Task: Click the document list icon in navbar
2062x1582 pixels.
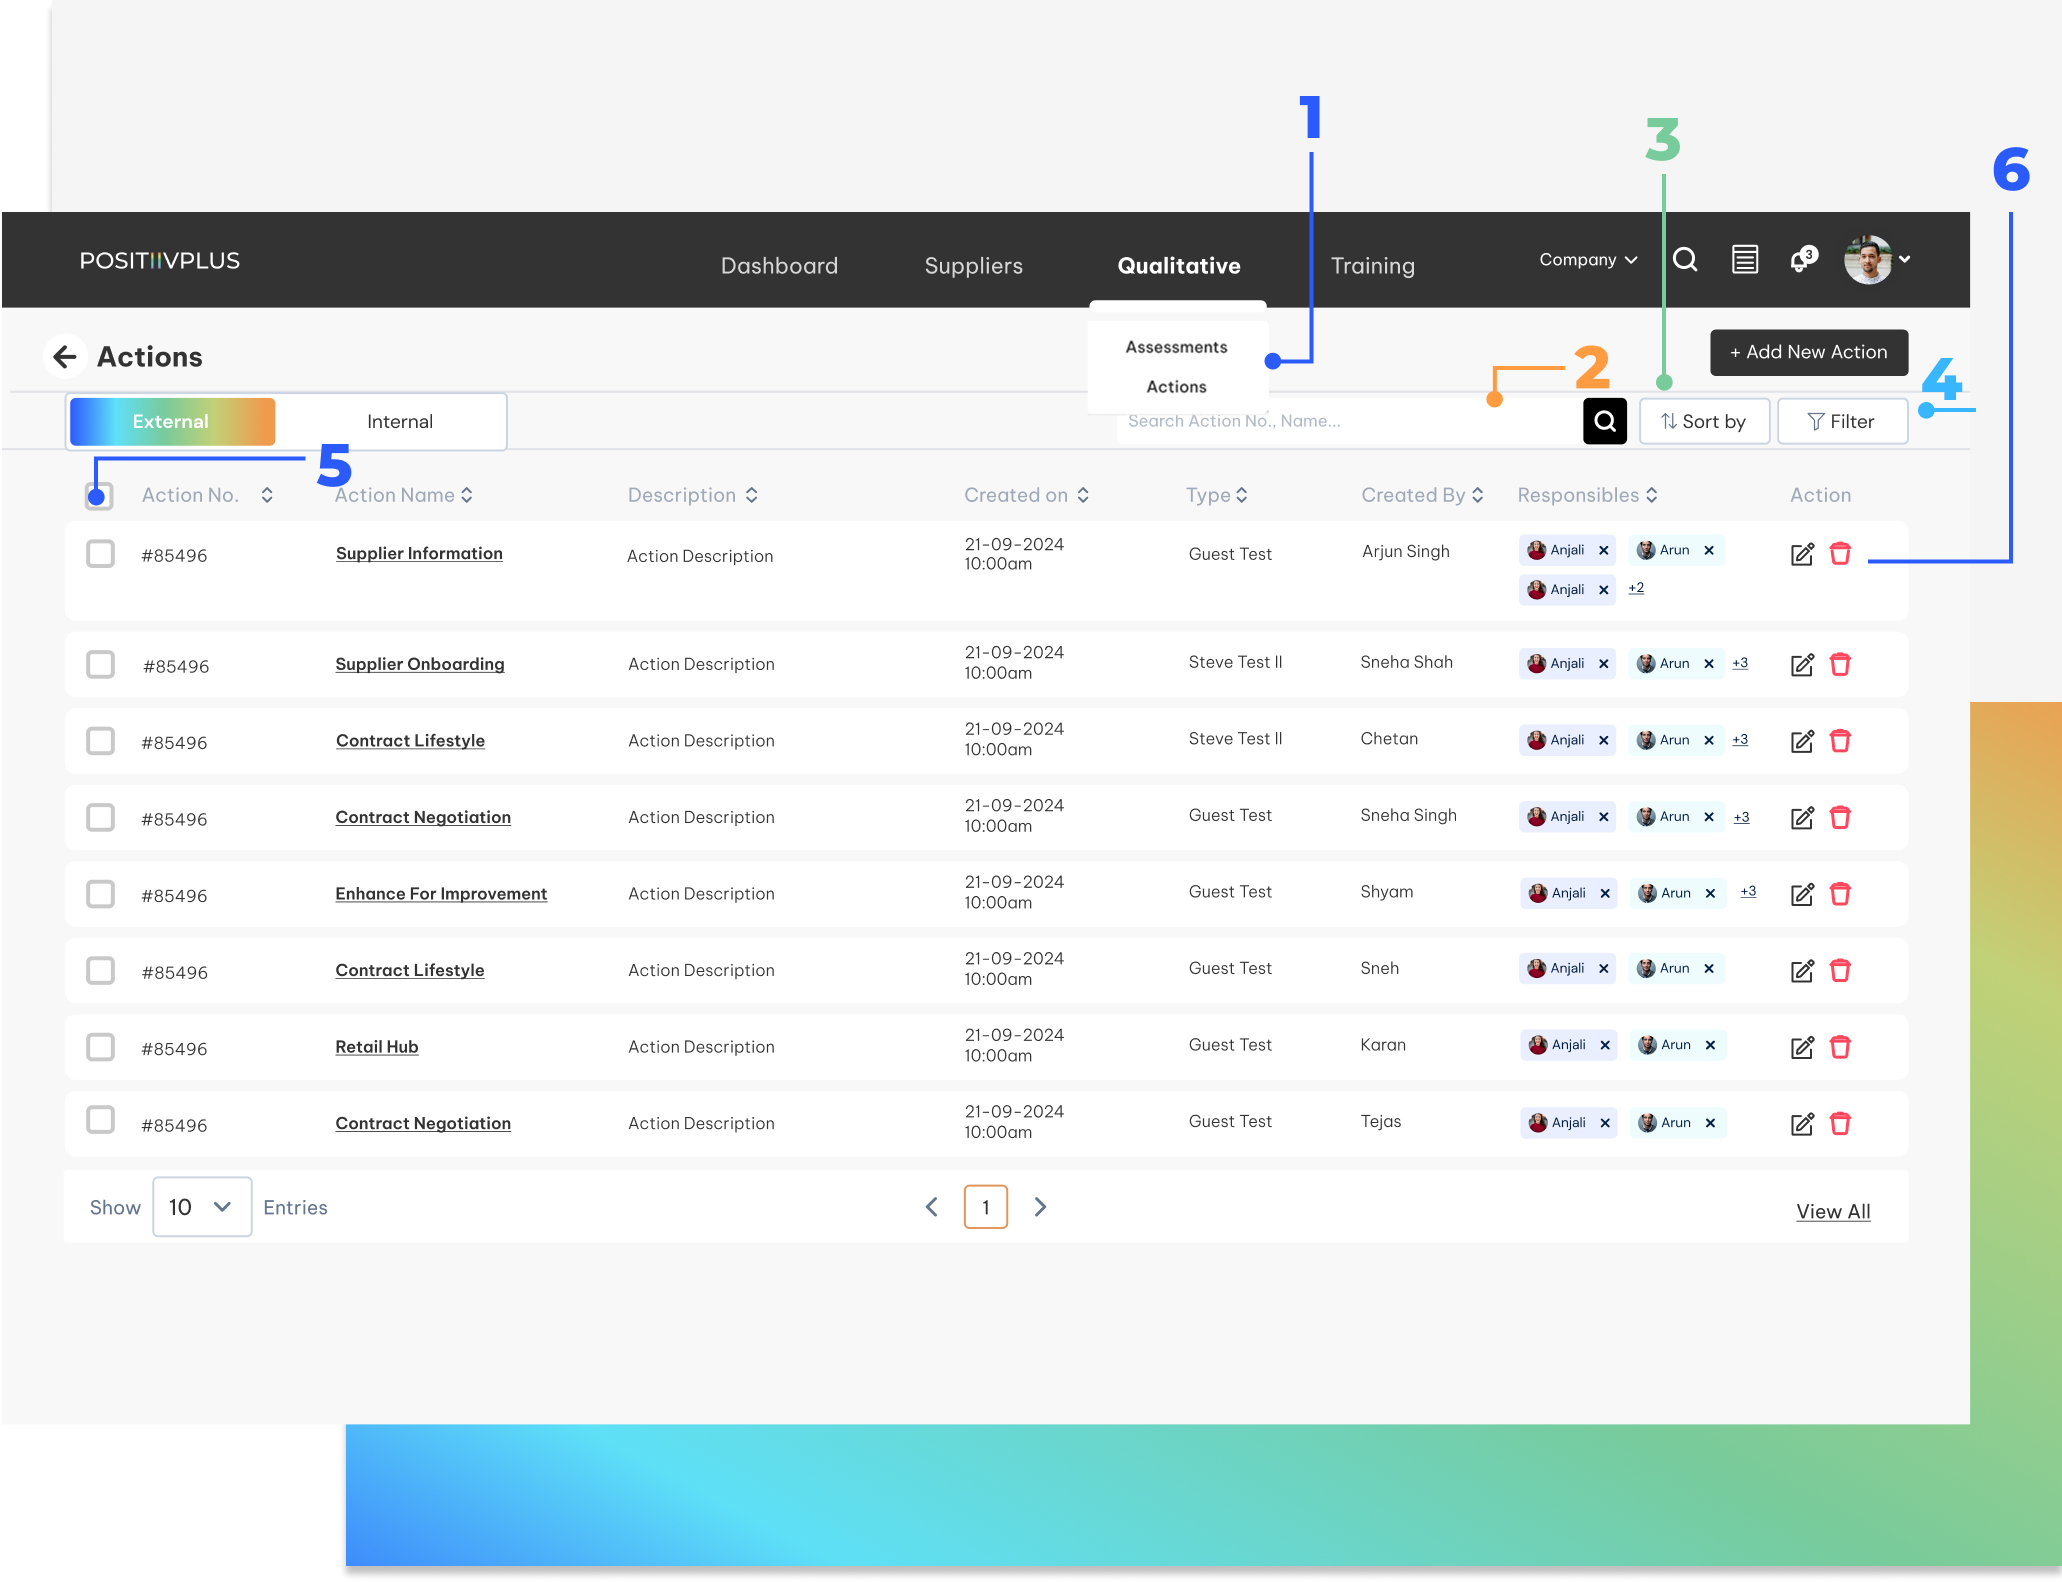Action: click(1745, 260)
